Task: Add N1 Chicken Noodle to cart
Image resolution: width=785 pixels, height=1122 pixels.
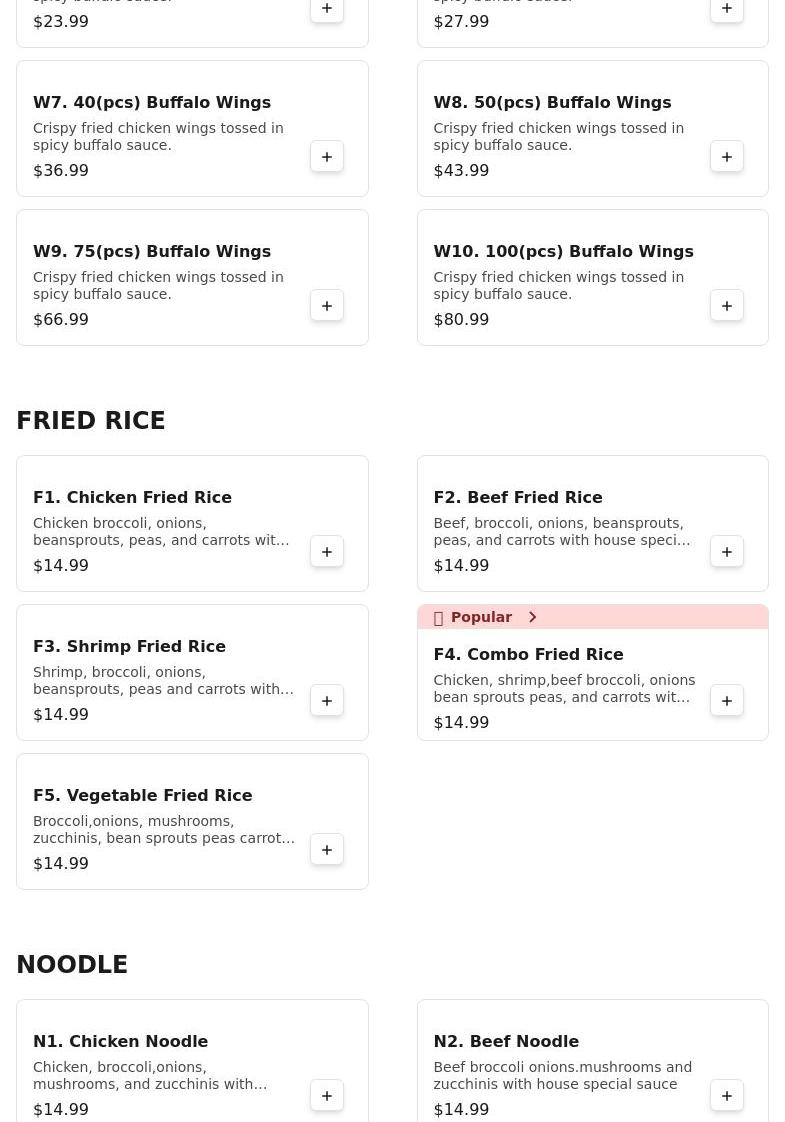Action: pyautogui.click(x=327, y=1096)
